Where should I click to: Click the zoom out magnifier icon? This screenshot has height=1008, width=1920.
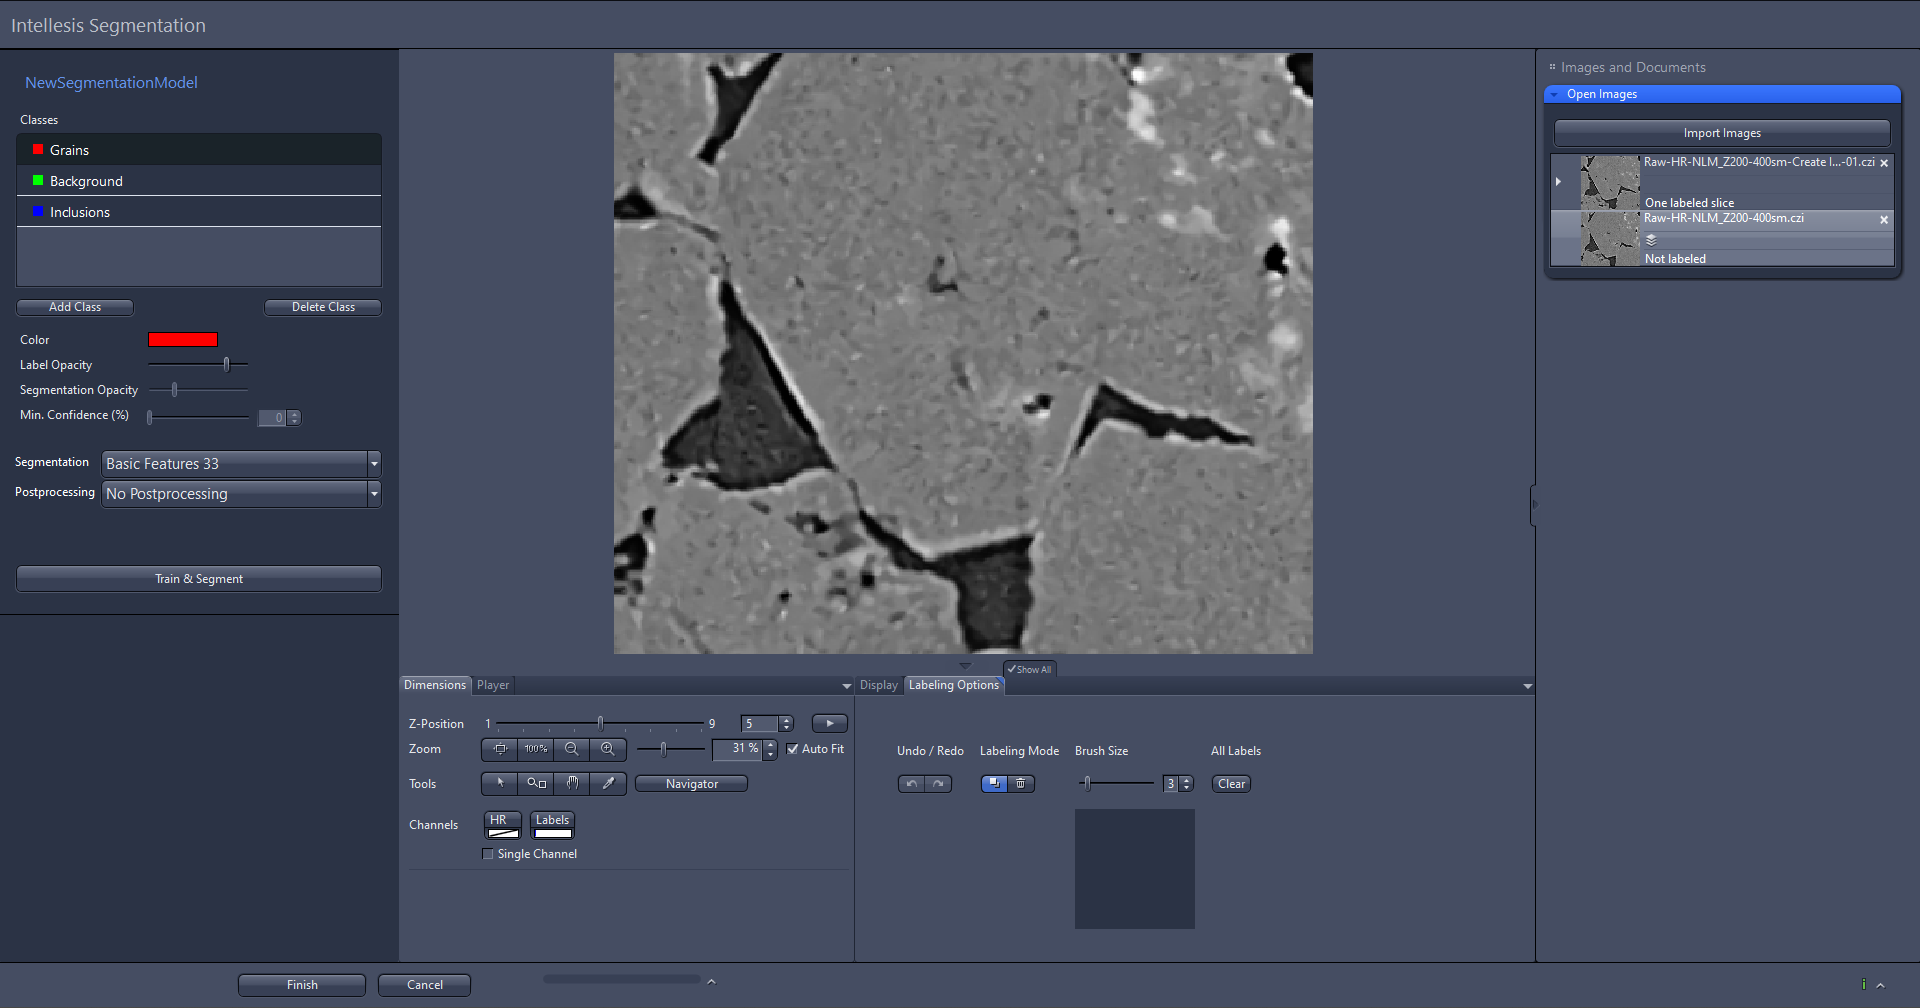click(572, 749)
